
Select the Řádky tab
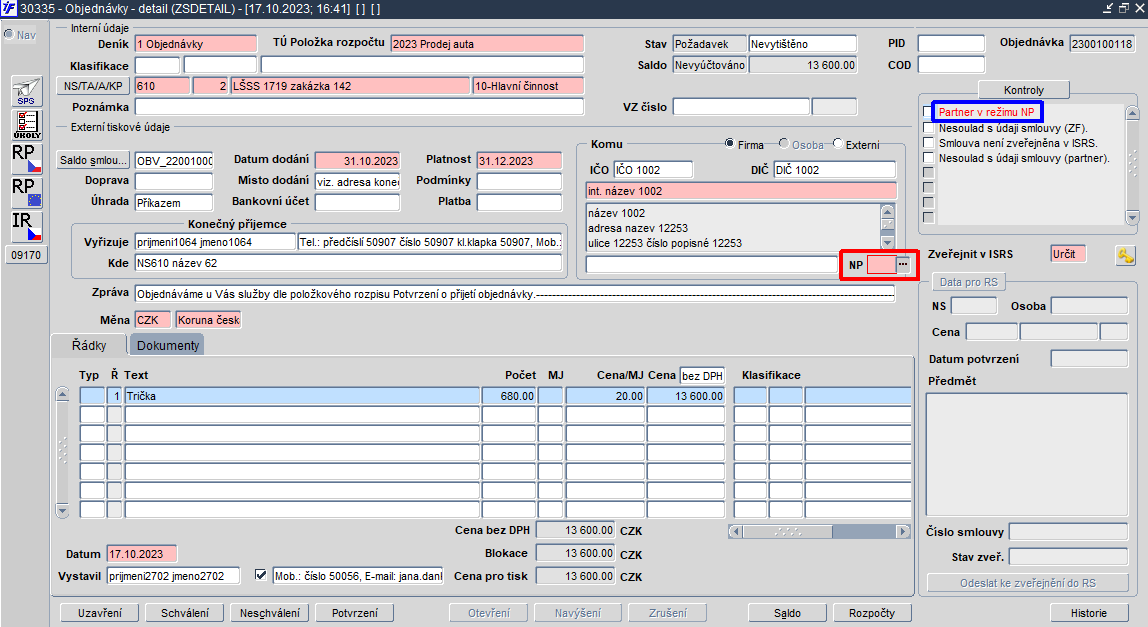click(x=89, y=345)
